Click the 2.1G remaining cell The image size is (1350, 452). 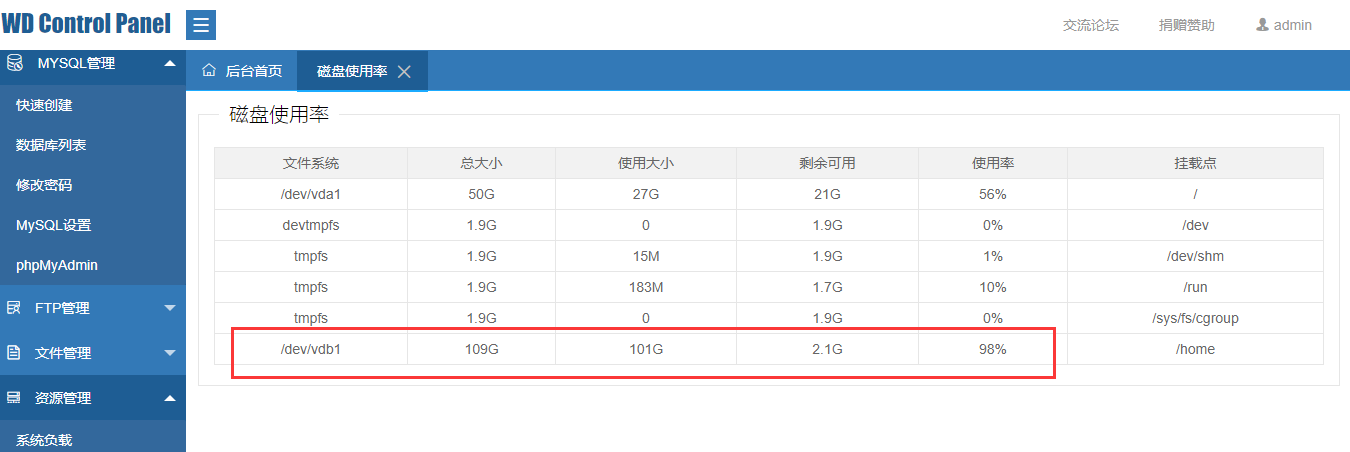[x=827, y=349]
